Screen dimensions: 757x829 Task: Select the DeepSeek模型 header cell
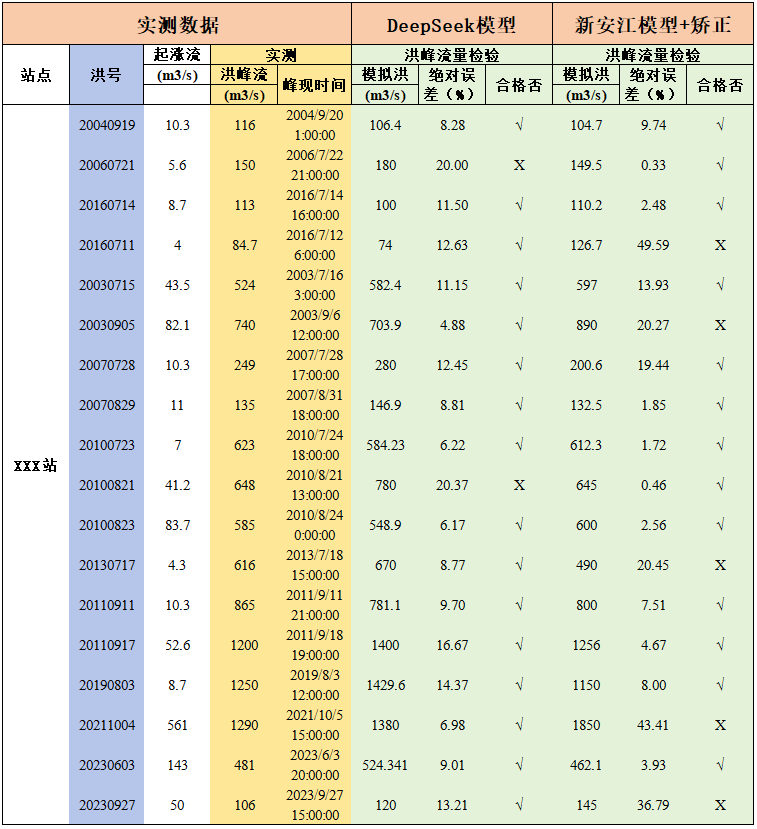452,24
